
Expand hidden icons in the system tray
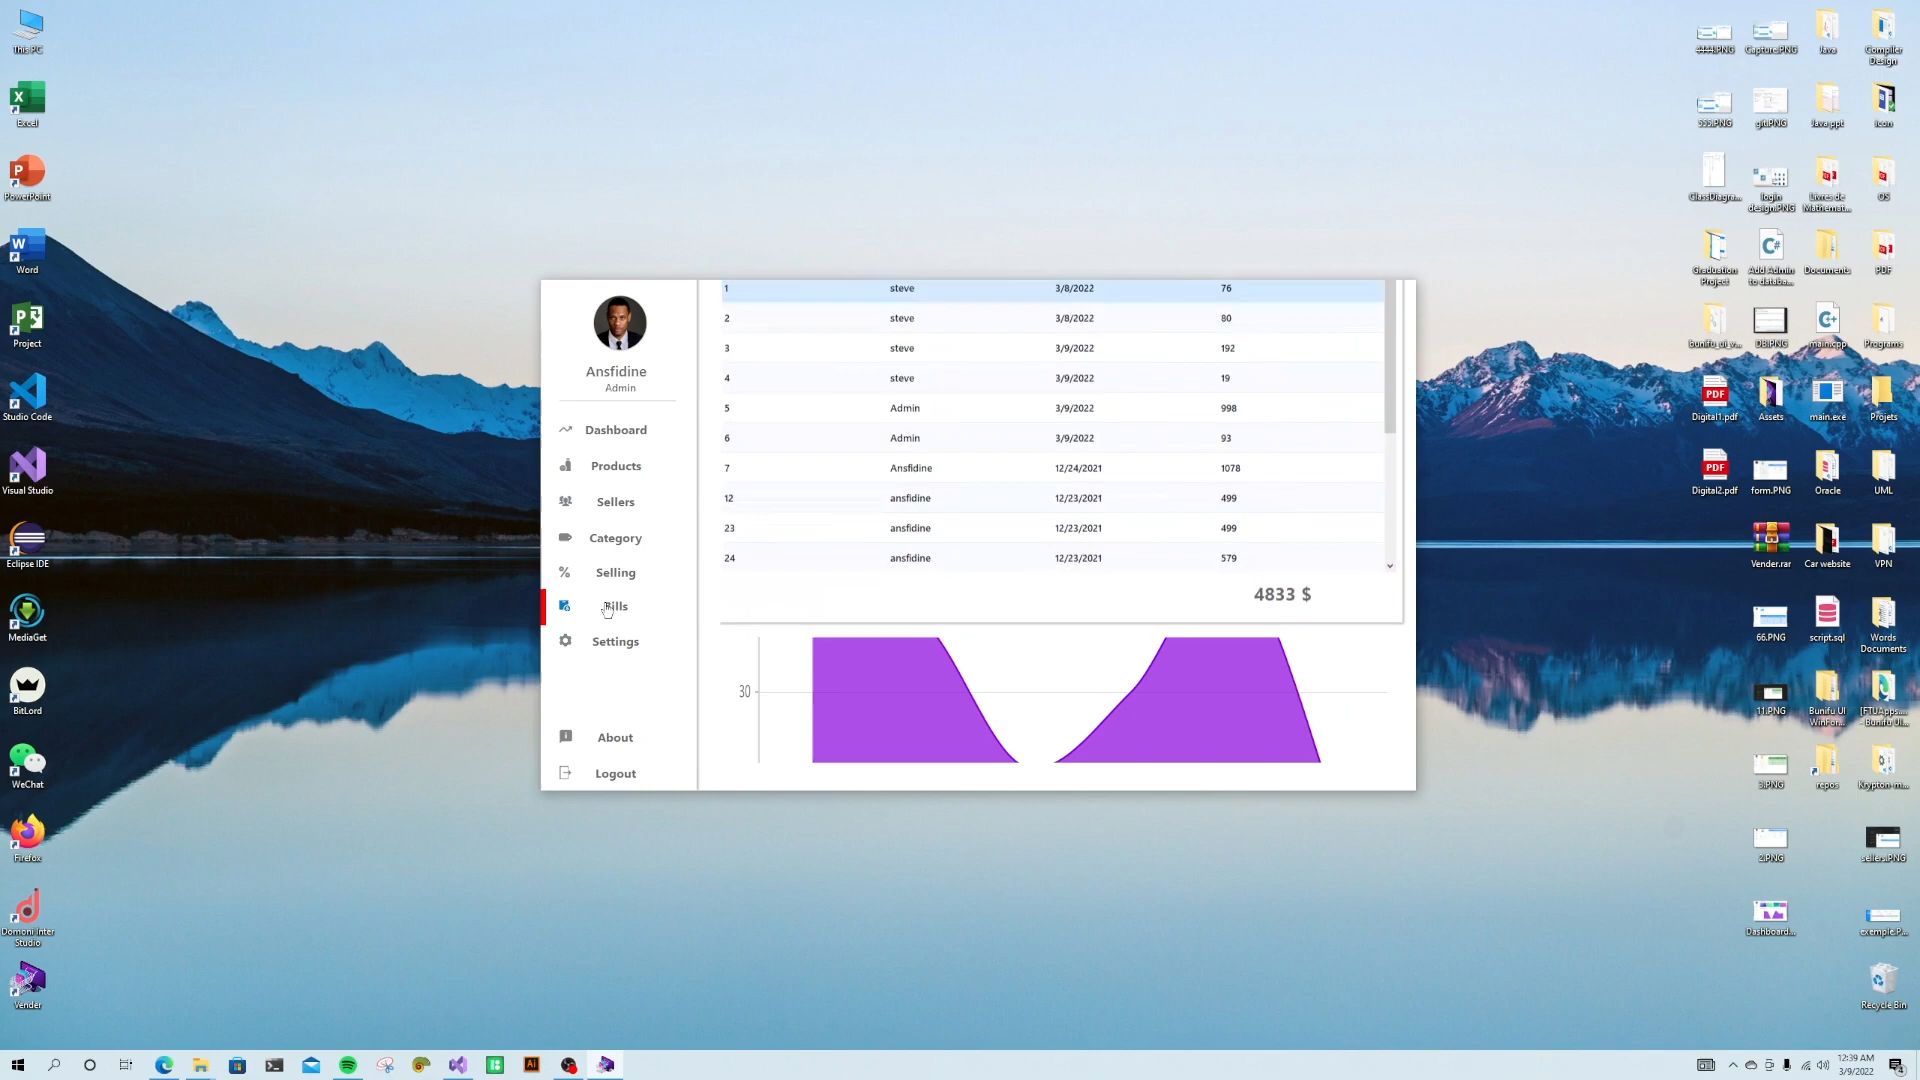point(1735,1065)
